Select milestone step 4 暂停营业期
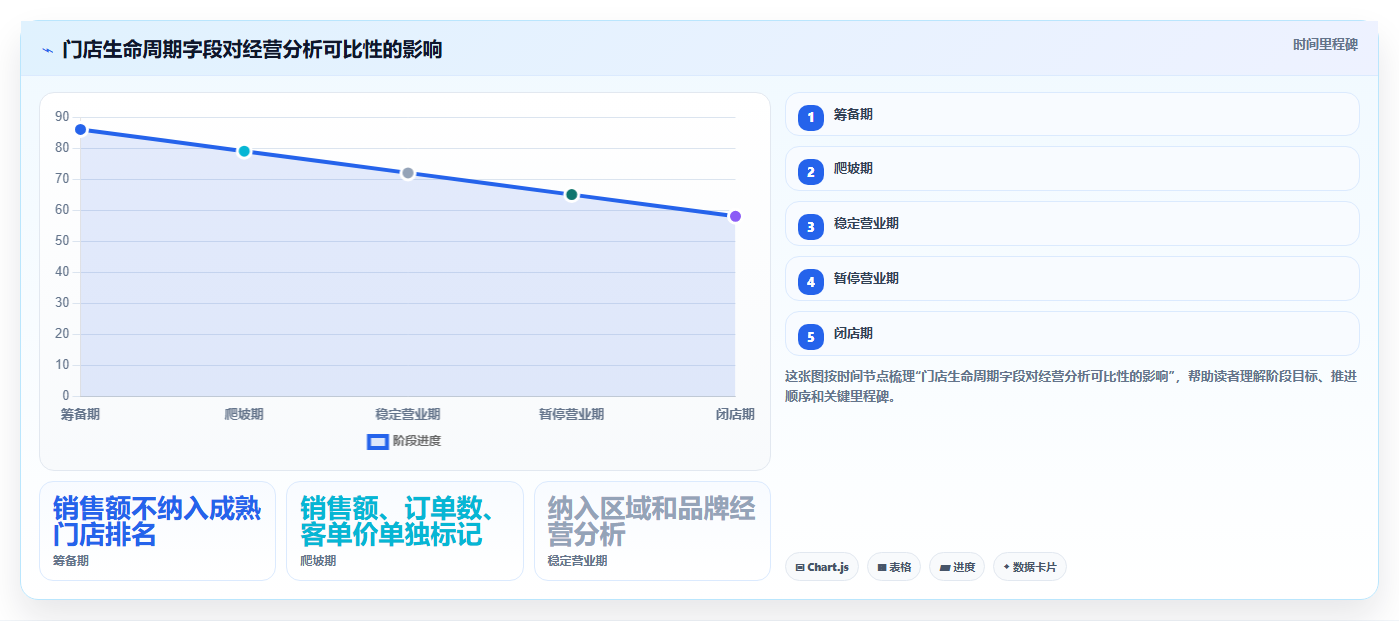This screenshot has width=1399, height=621. [x=1072, y=278]
